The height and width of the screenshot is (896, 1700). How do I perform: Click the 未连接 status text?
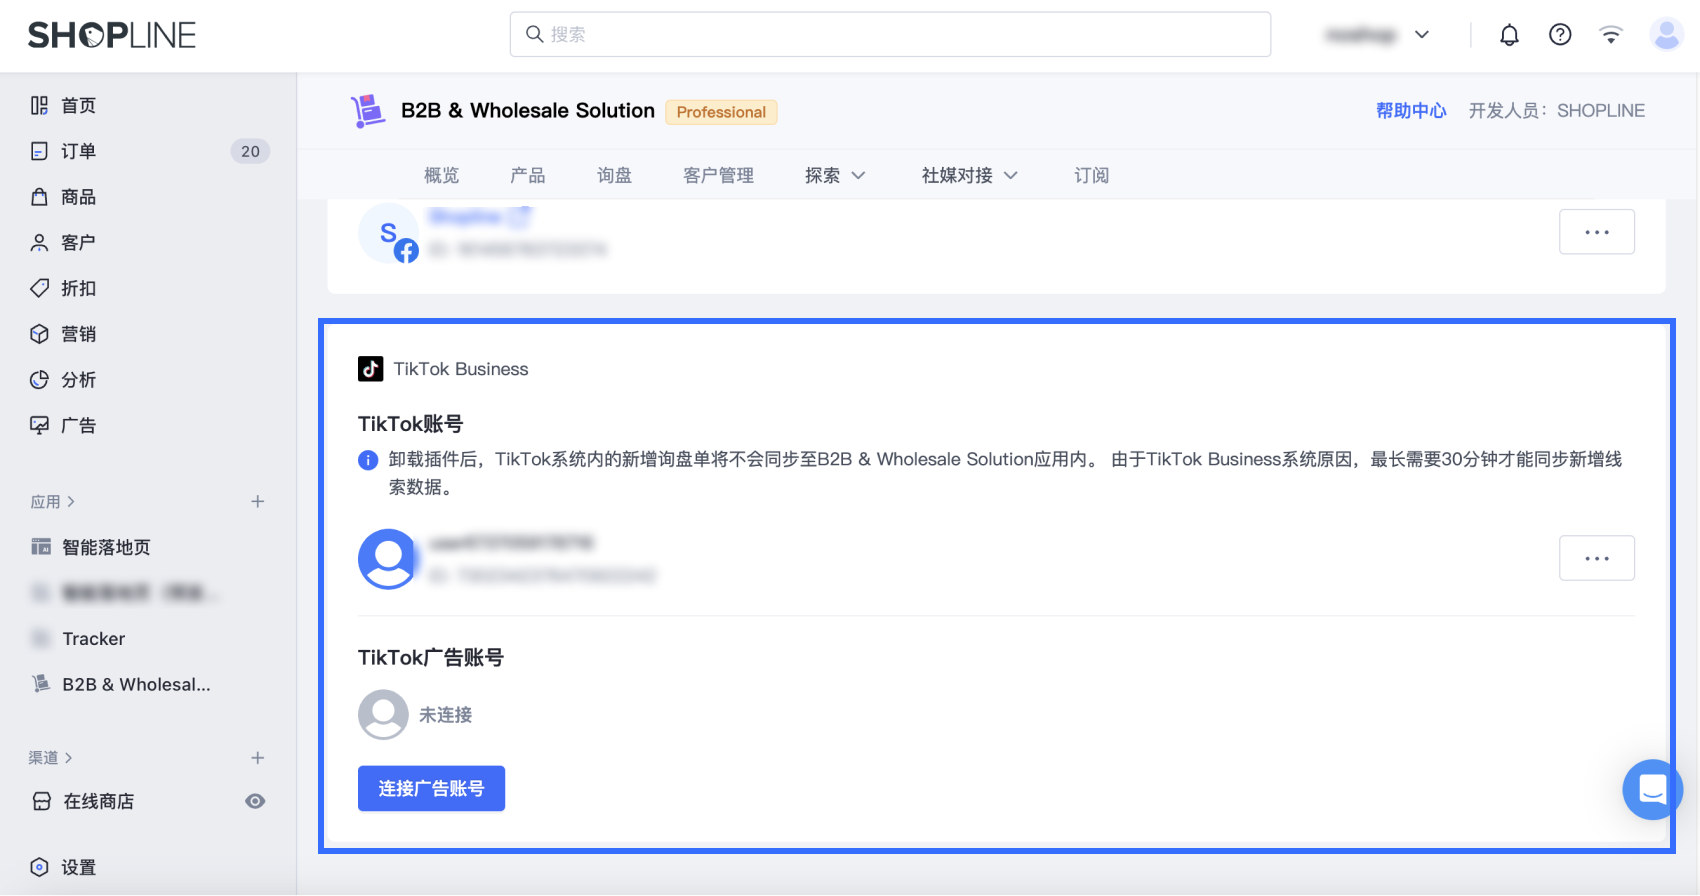pyautogui.click(x=445, y=715)
